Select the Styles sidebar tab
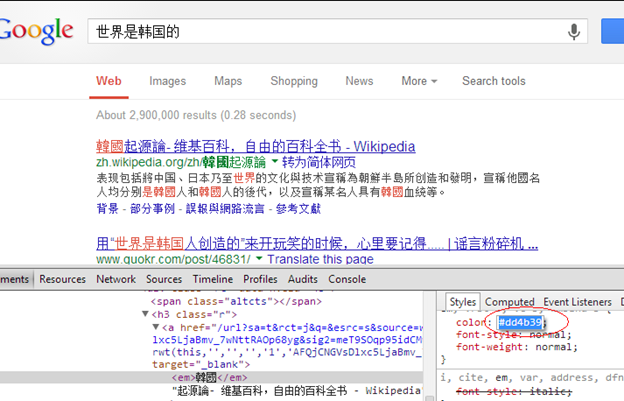The height and width of the screenshot is (401, 624). point(463,302)
